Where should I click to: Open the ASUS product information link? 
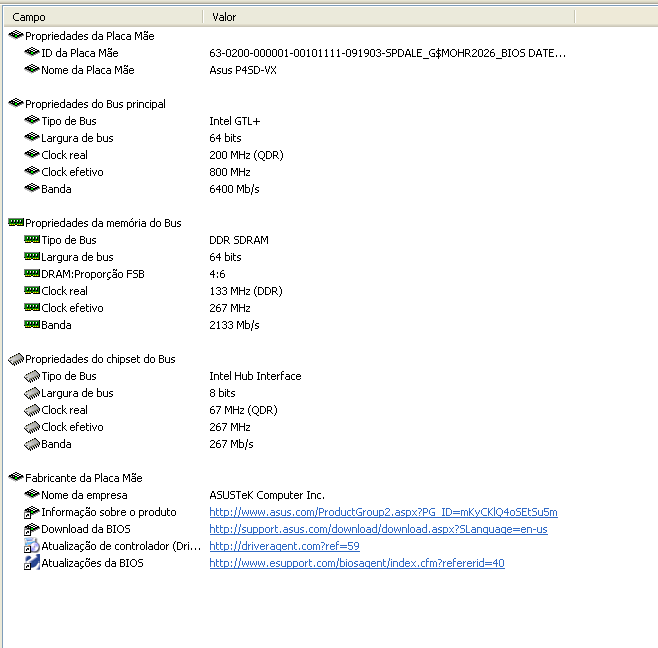[383, 512]
